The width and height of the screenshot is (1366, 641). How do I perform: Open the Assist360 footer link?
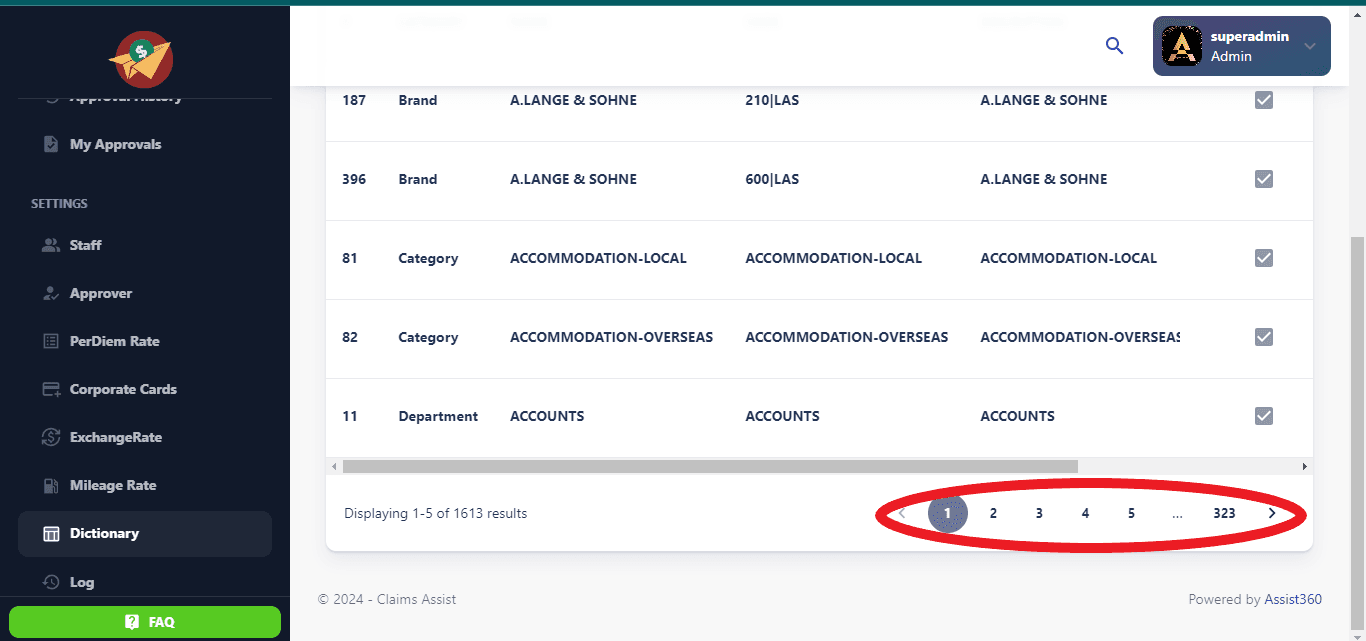click(x=1292, y=599)
